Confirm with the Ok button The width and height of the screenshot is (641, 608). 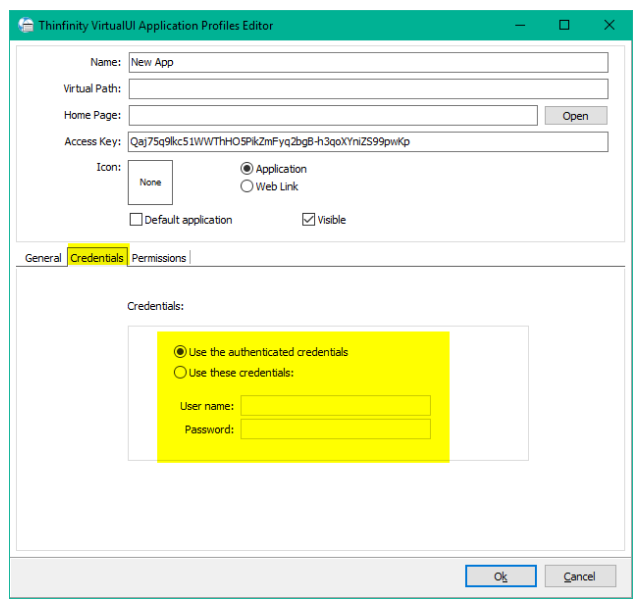tap(501, 576)
